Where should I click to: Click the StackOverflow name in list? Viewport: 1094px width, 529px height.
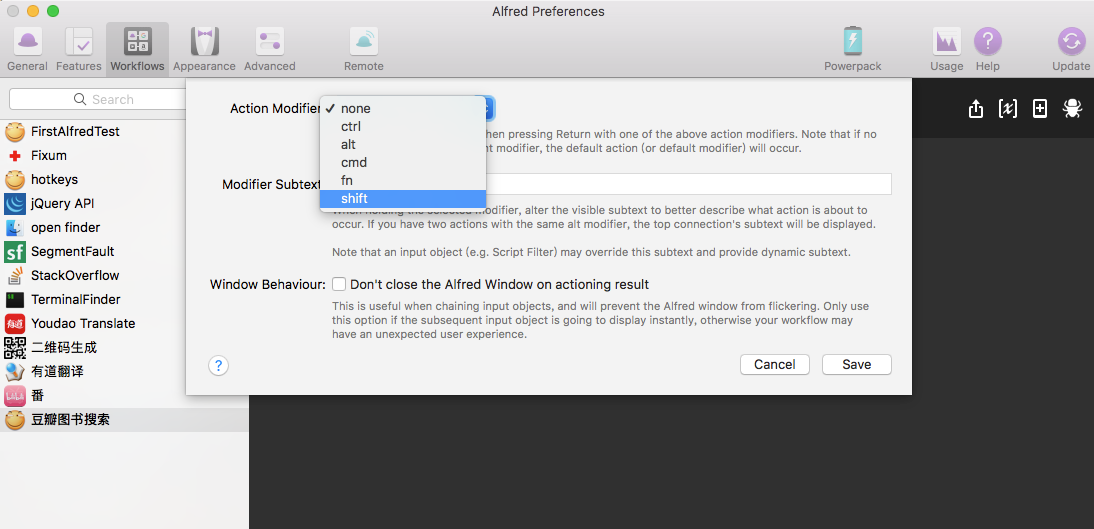[x=75, y=276]
